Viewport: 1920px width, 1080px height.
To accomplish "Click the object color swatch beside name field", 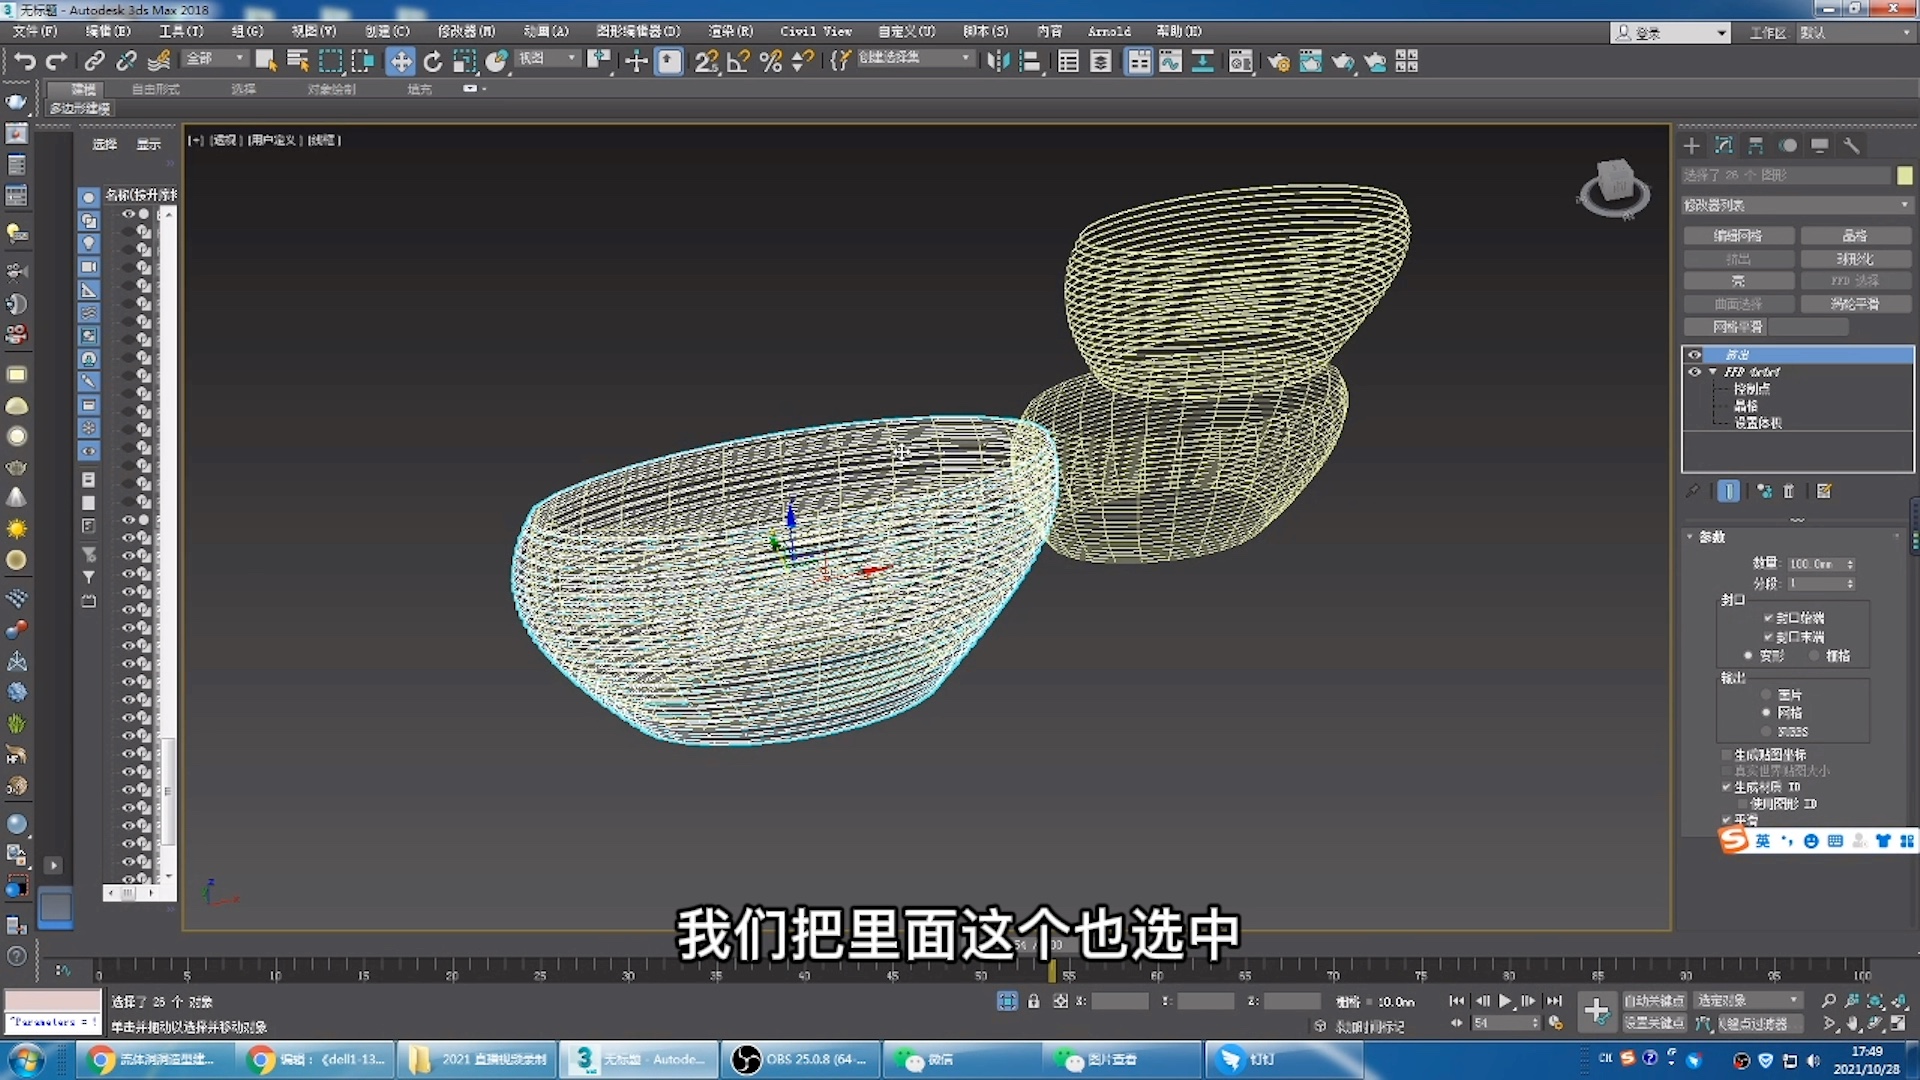I will (1904, 175).
